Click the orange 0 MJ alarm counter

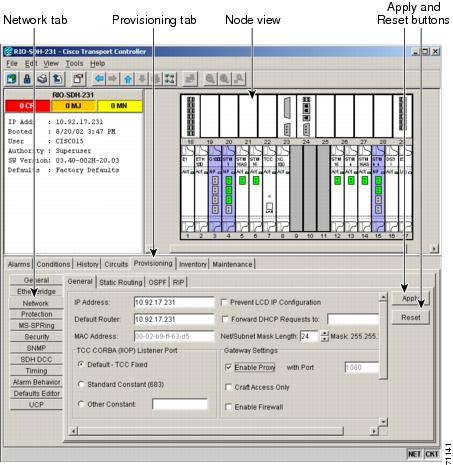73,106
